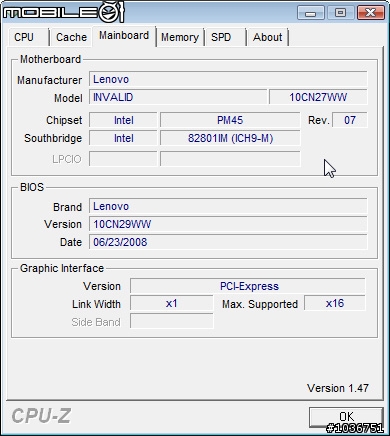This screenshot has width=390, height=436.
Task: Open the SPD tab
Action: coord(225,37)
